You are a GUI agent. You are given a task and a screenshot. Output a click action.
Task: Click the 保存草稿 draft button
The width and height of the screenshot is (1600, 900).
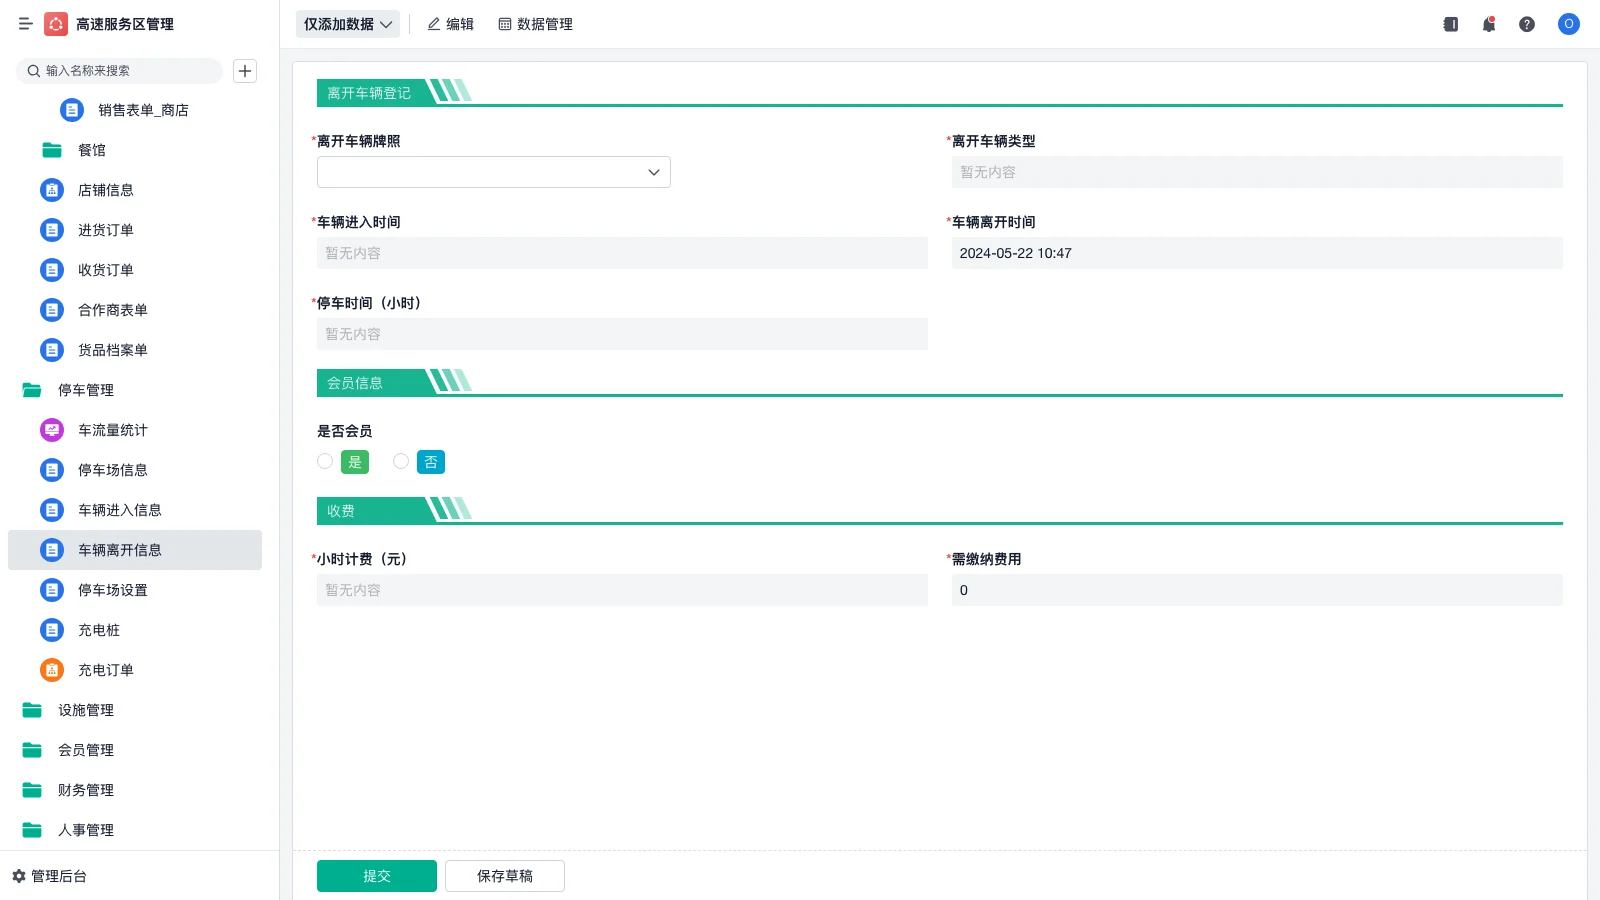(504, 875)
